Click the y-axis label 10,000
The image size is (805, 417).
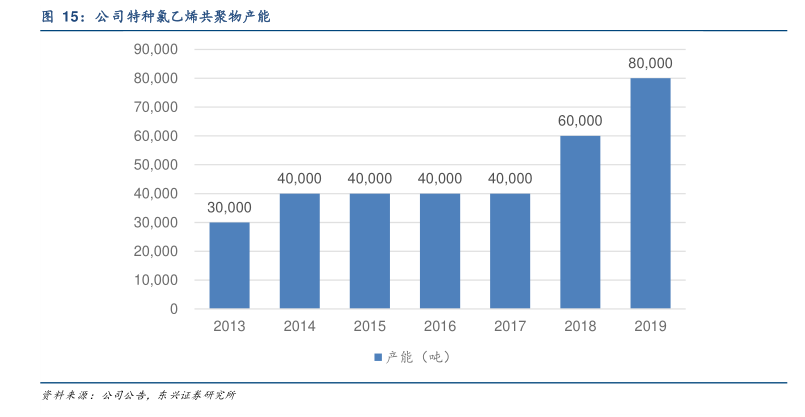click(x=156, y=280)
